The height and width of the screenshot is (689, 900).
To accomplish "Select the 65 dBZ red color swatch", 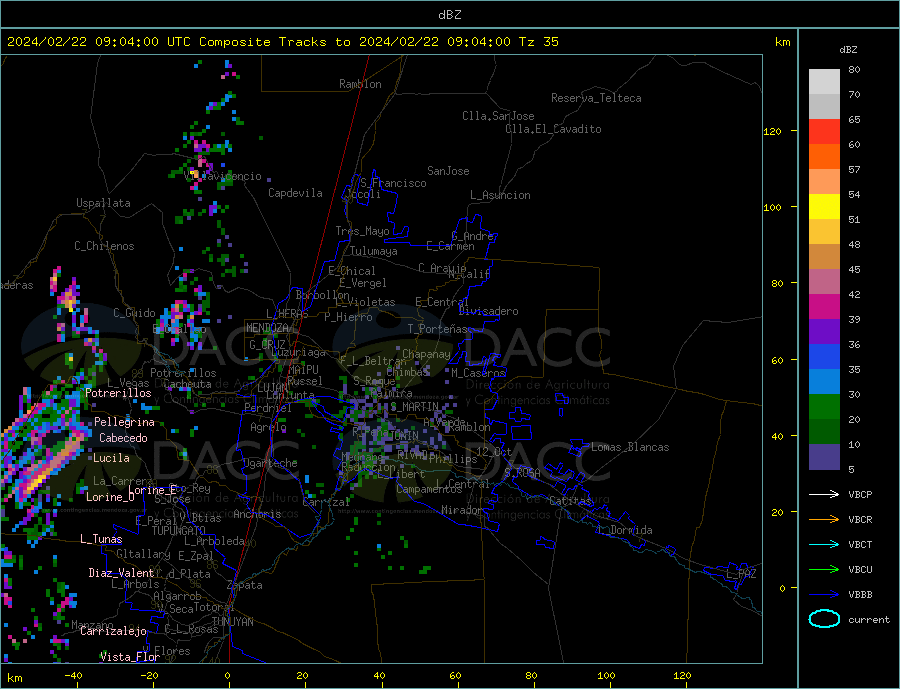I will point(824,131).
